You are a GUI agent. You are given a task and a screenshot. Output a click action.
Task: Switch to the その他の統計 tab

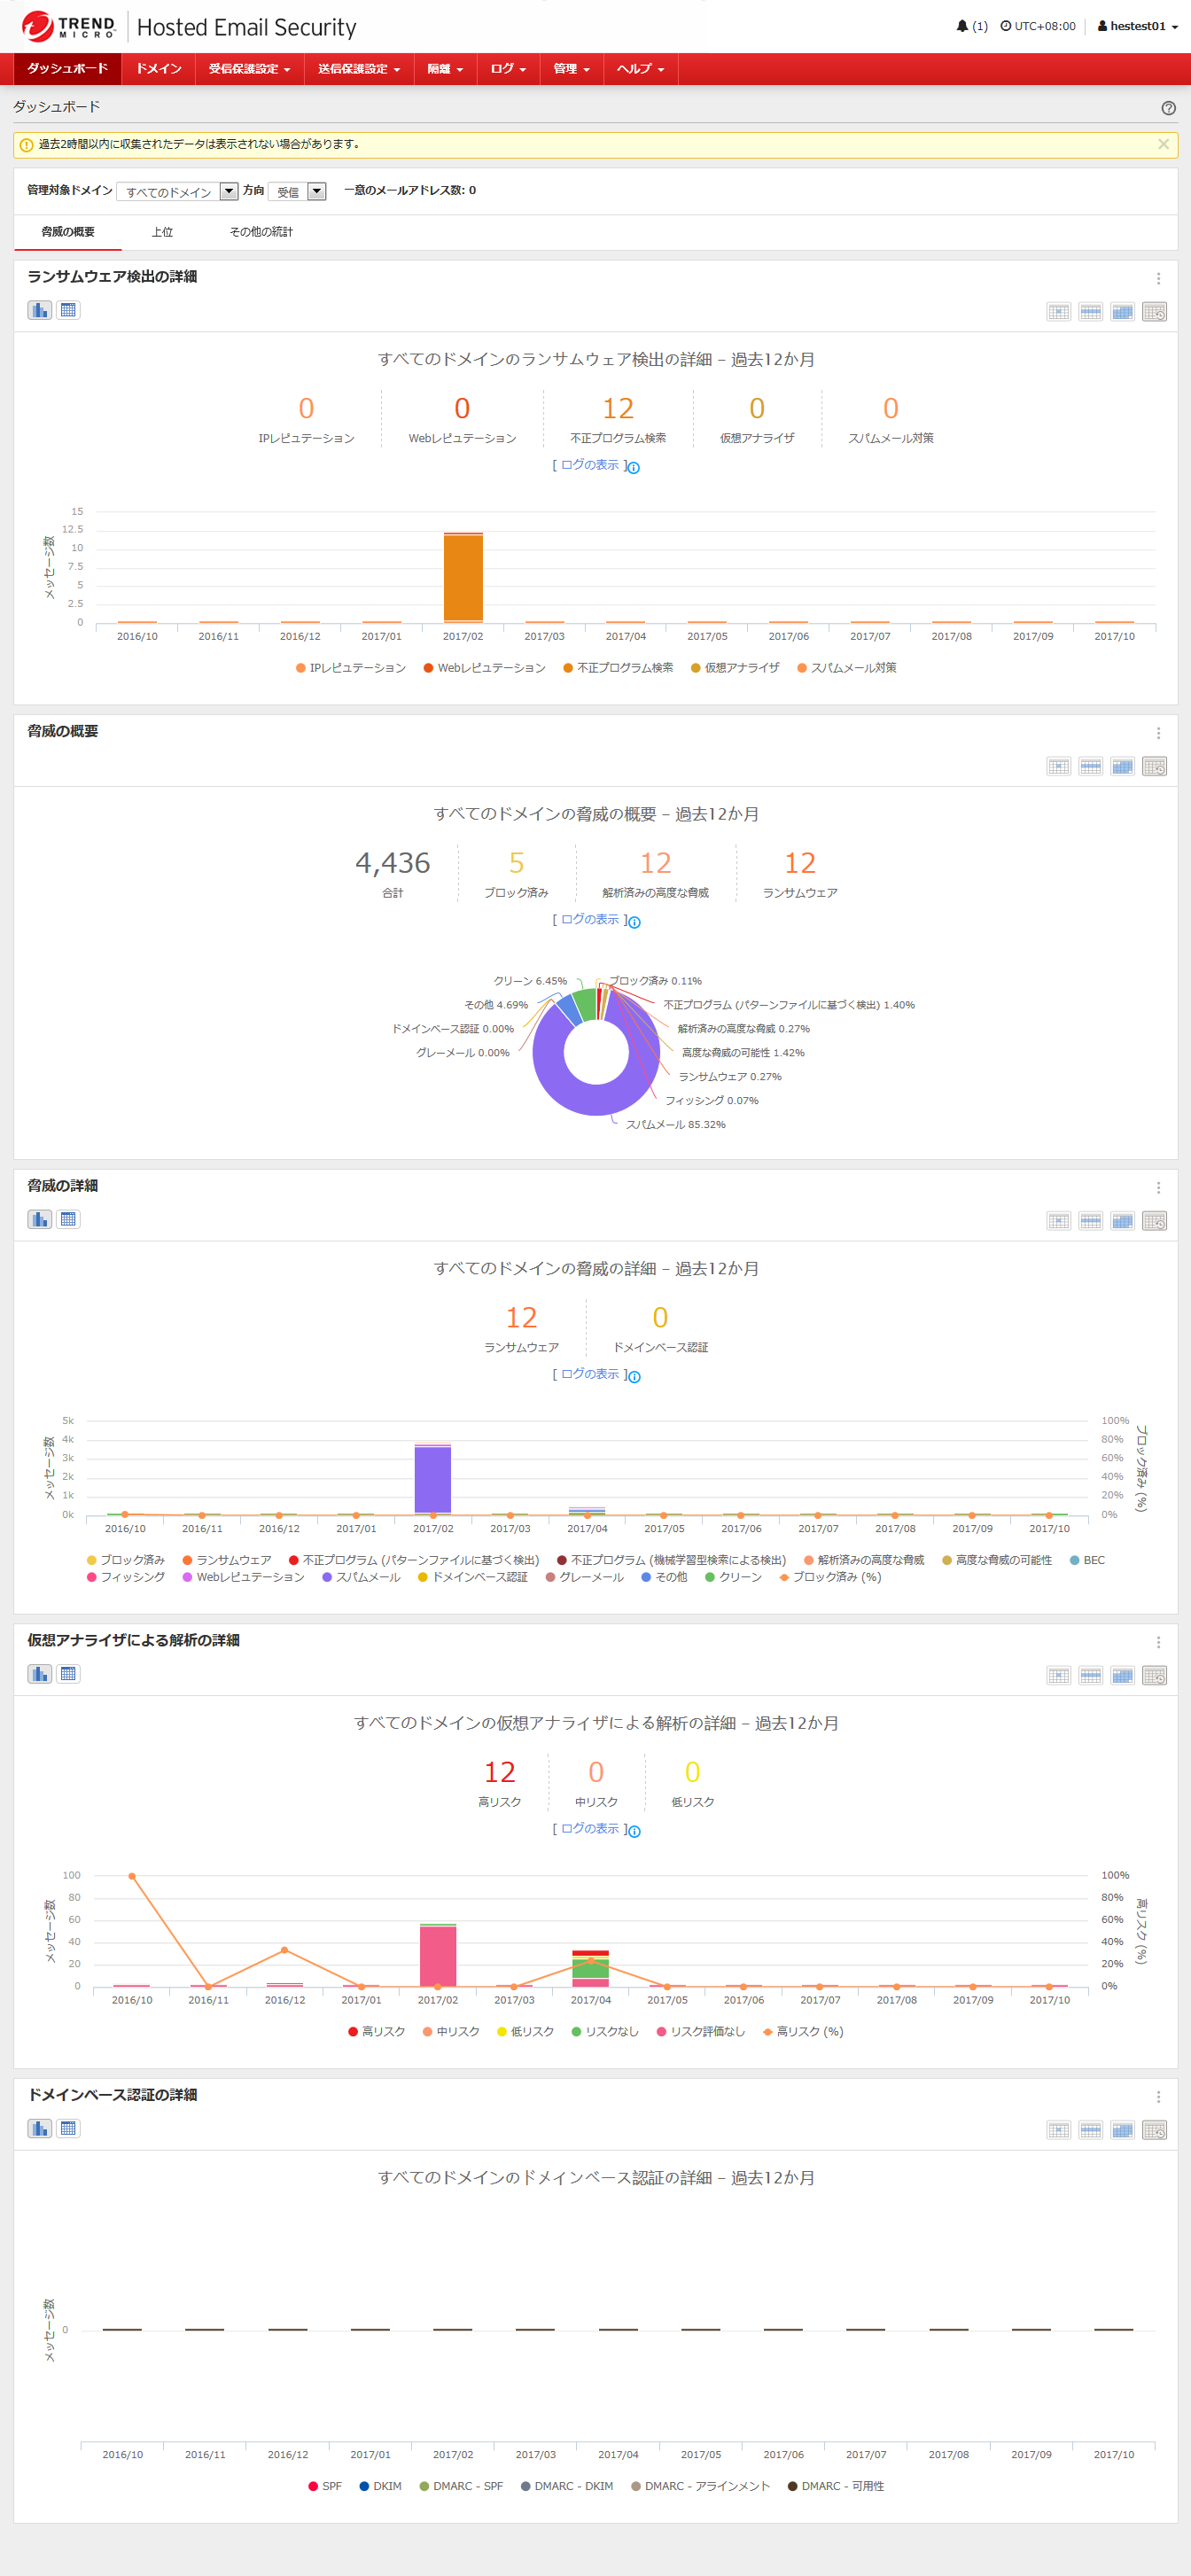click(261, 232)
